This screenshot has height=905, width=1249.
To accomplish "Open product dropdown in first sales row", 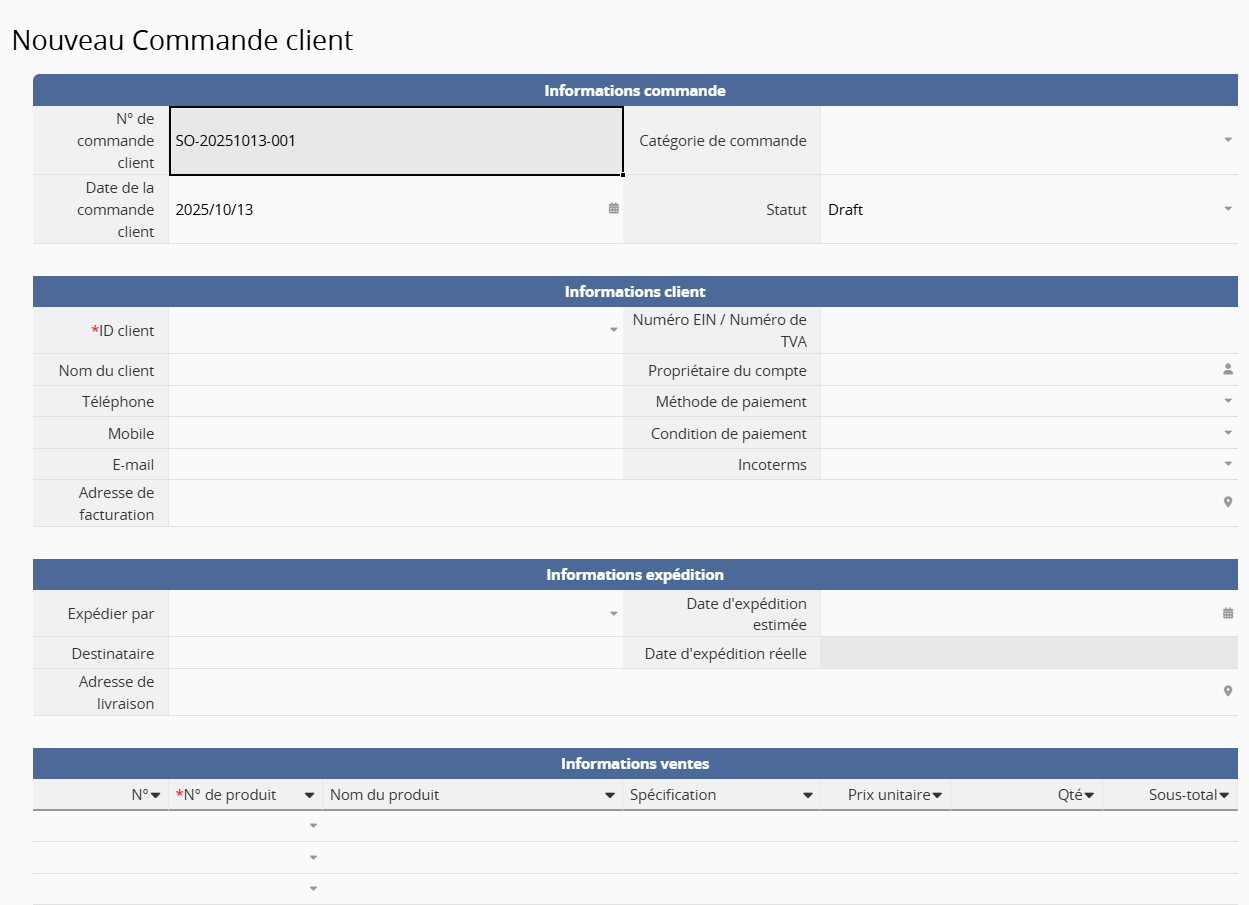I will tap(313, 826).
